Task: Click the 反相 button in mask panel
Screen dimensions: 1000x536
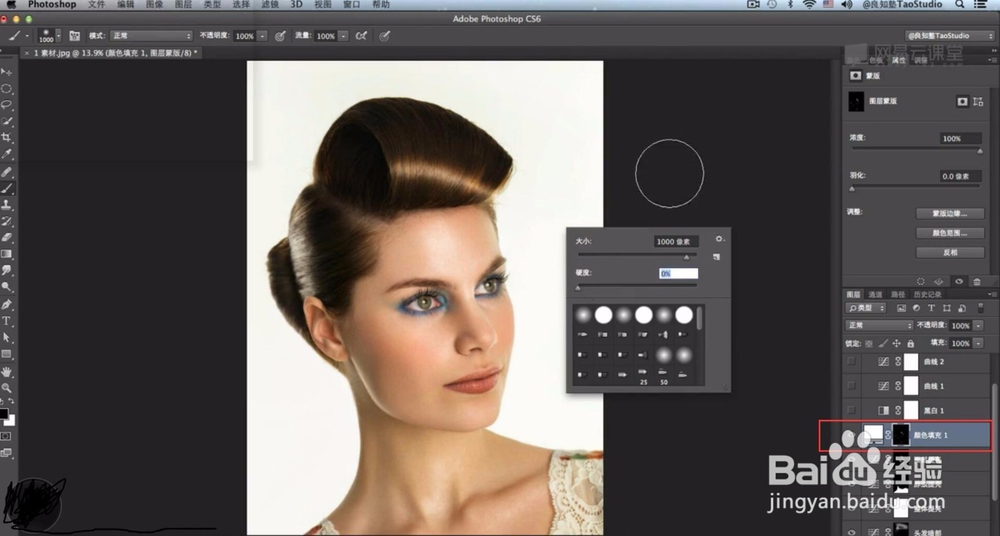Action: click(949, 252)
